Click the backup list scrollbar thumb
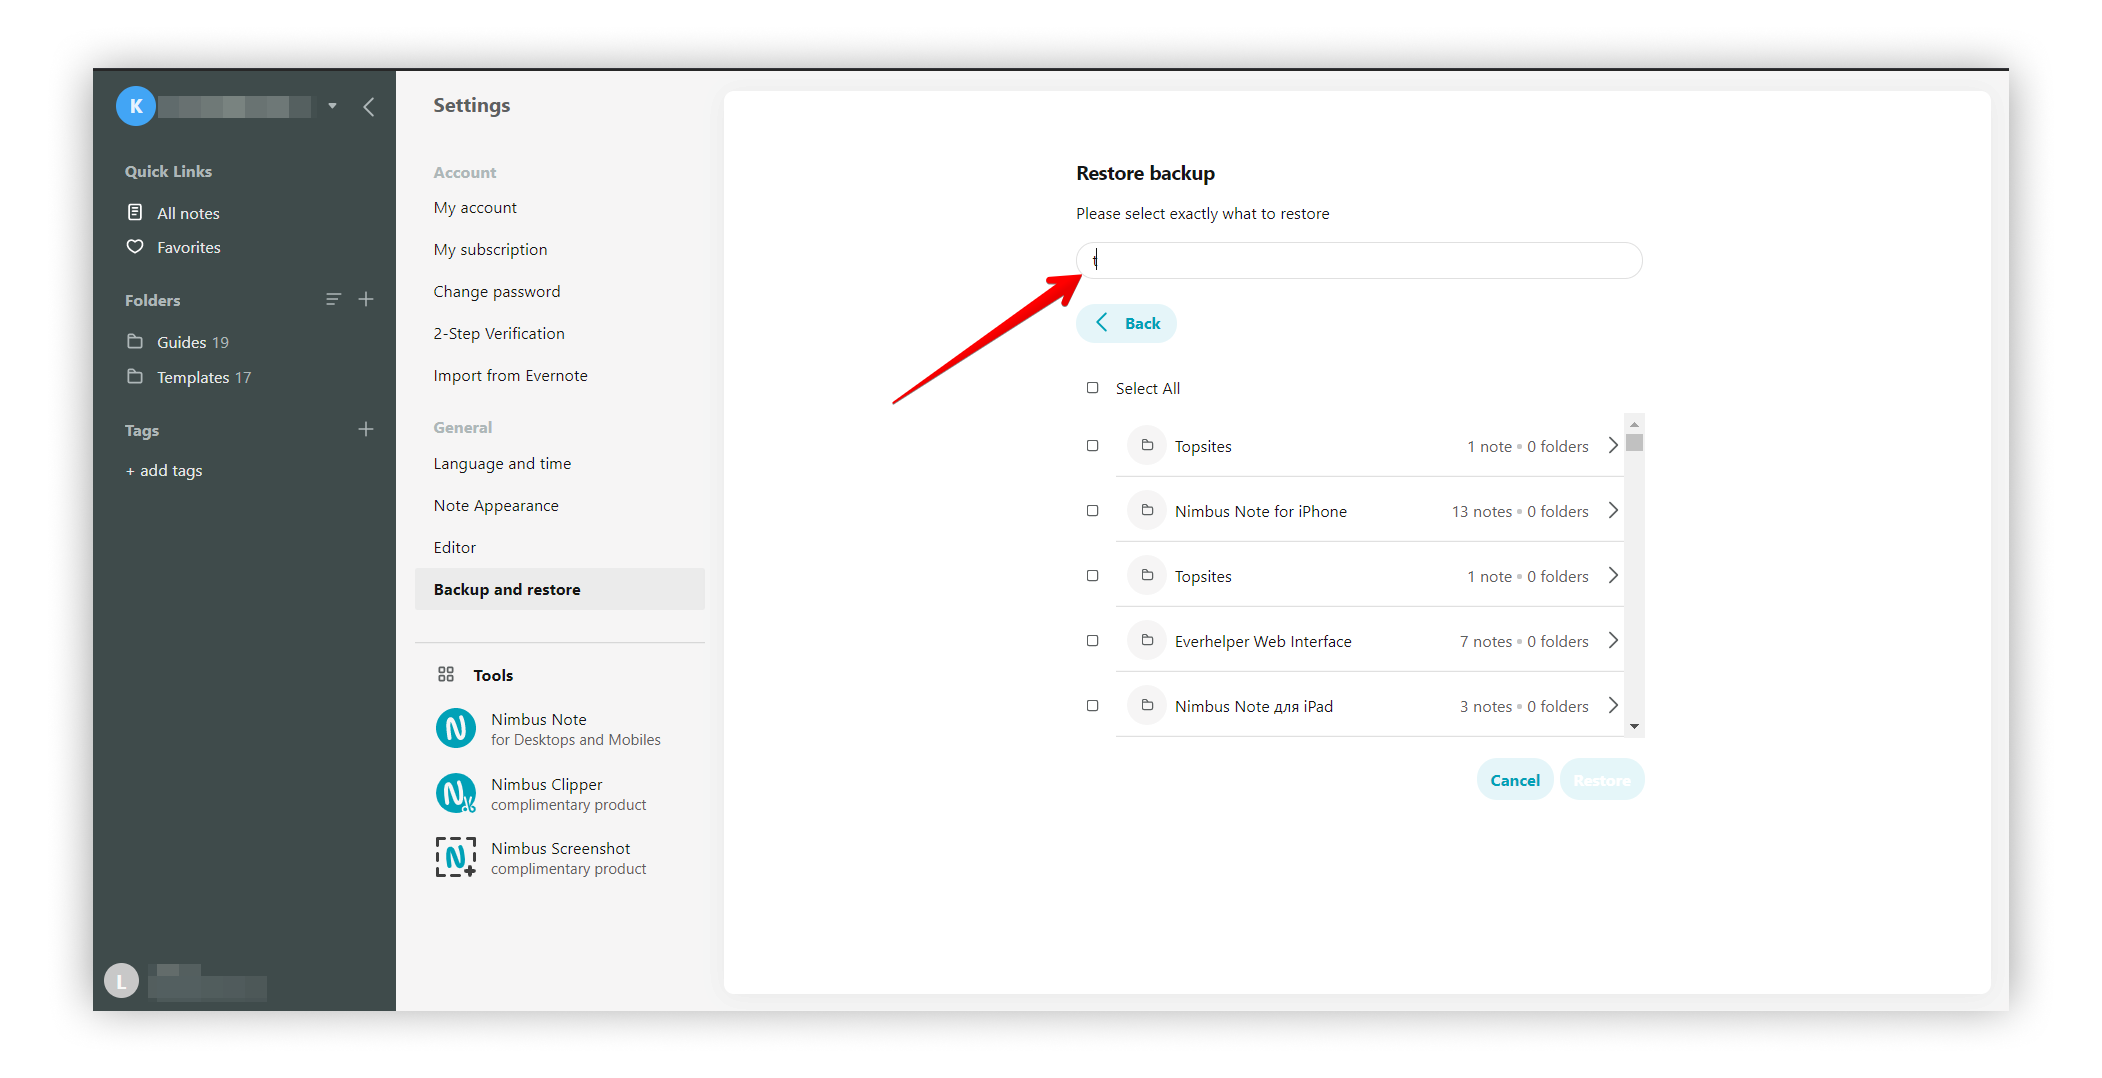Viewport: 2102px width, 1078px height. pos(1634,442)
